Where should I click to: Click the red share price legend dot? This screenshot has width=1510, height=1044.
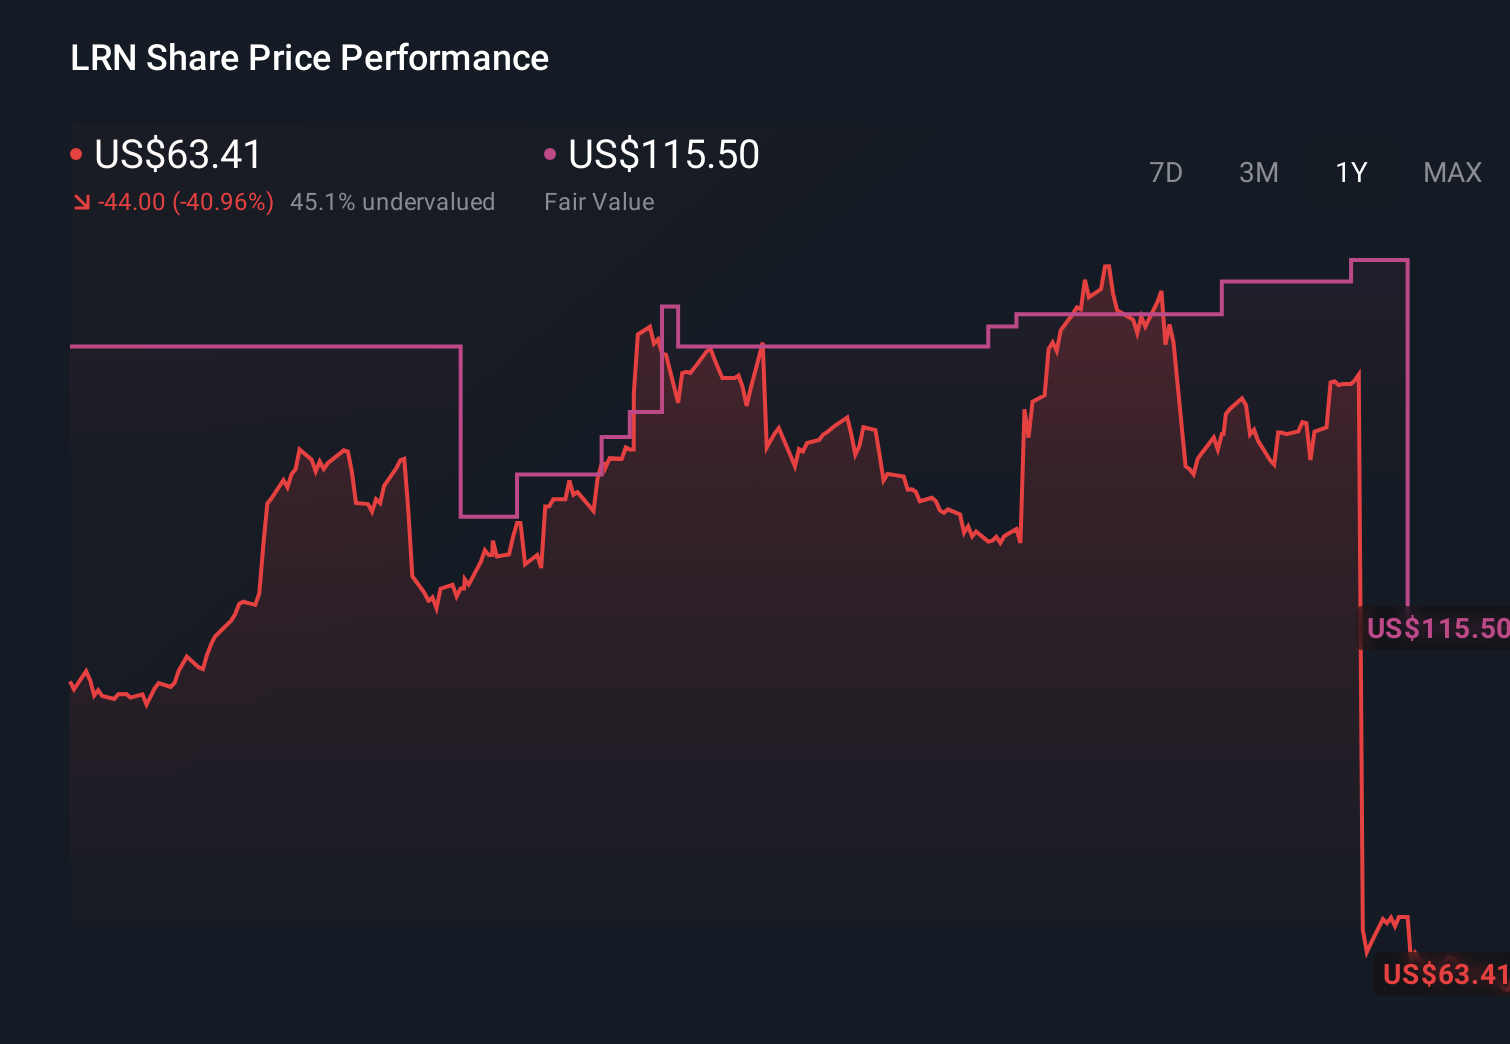pyautogui.click(x=77, y=152)
